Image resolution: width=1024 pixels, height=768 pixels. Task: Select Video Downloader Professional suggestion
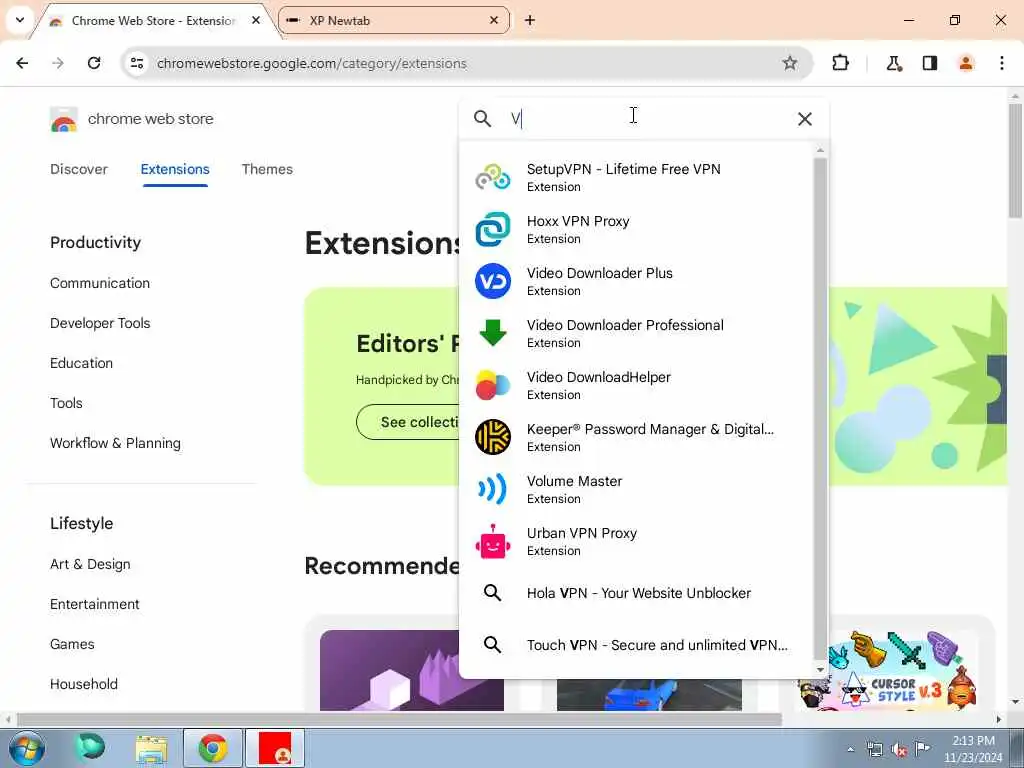(x=637, y=333)
